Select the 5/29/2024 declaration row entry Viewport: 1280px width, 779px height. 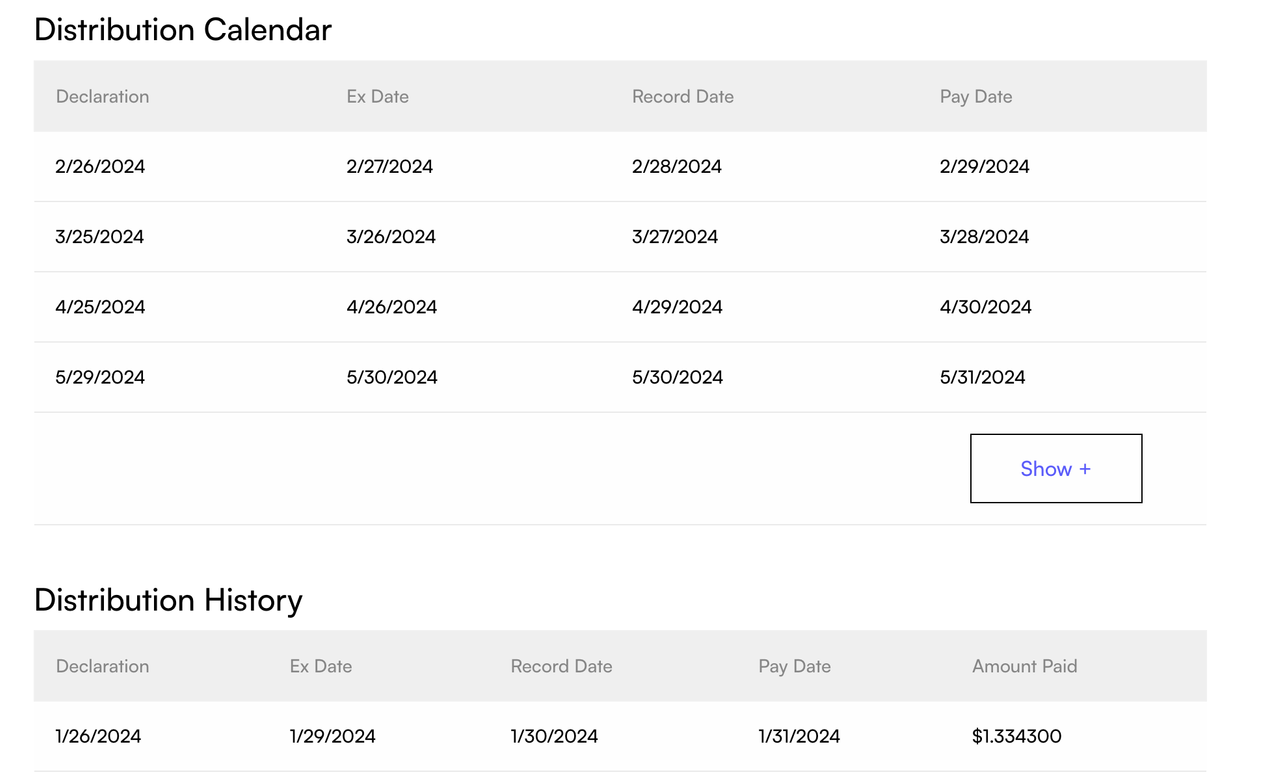pos(100,377)
